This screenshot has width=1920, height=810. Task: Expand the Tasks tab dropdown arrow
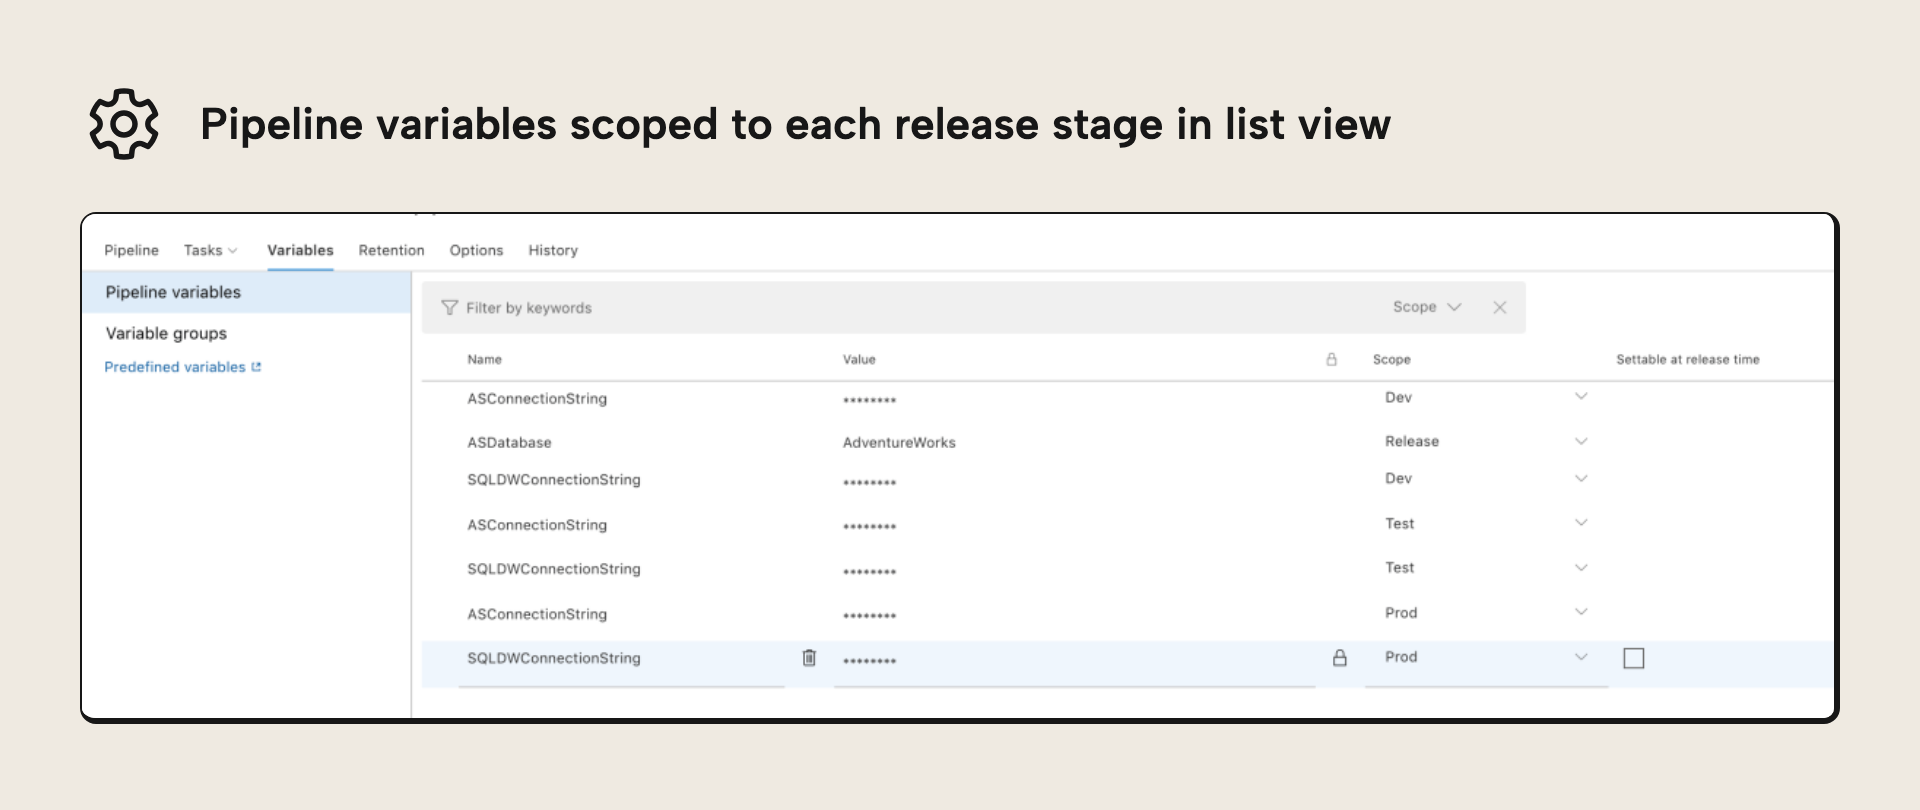[x=233, y=251]
